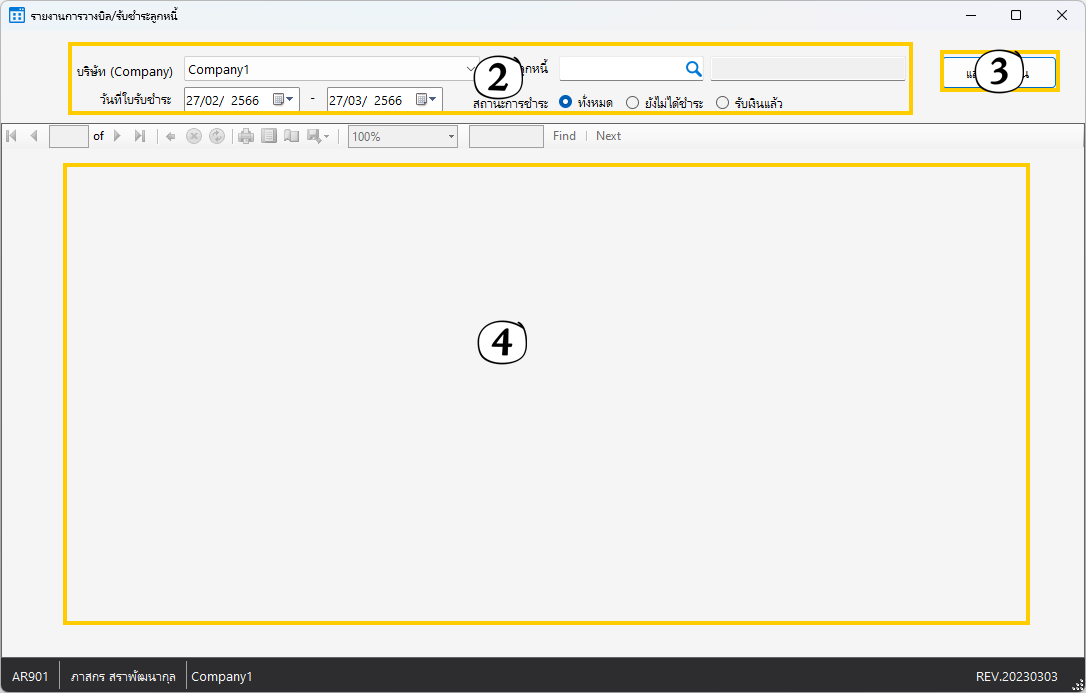Choose the รับเงินแล้ว radio option

pos(722,102)
